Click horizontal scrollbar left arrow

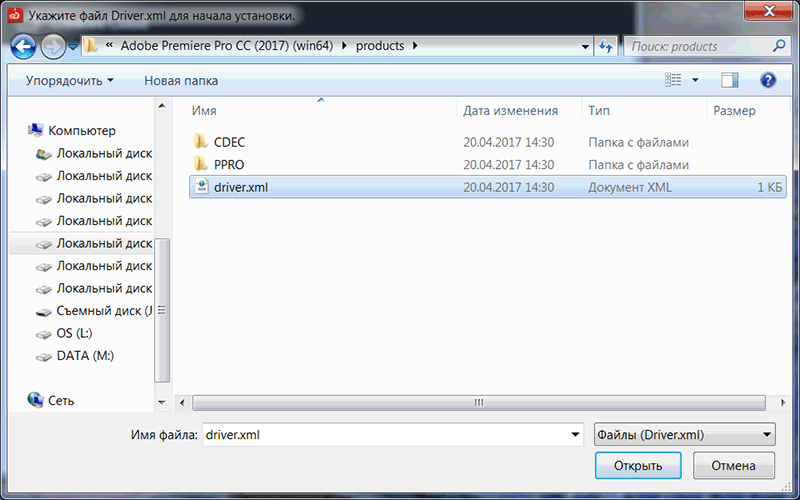click(182, 403)
